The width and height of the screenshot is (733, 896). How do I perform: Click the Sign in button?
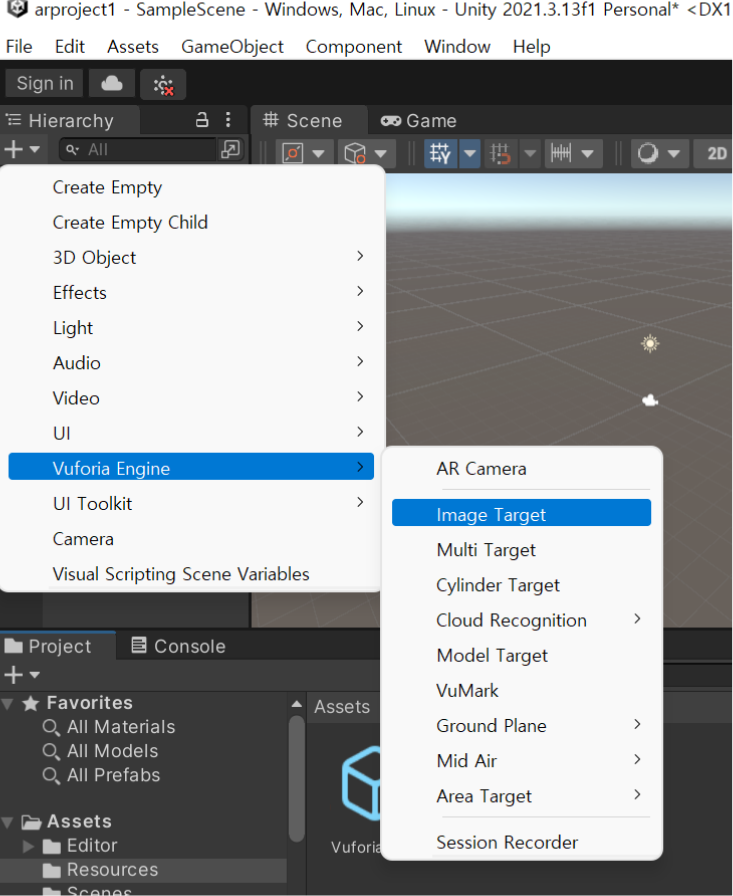tap(45, 83)
